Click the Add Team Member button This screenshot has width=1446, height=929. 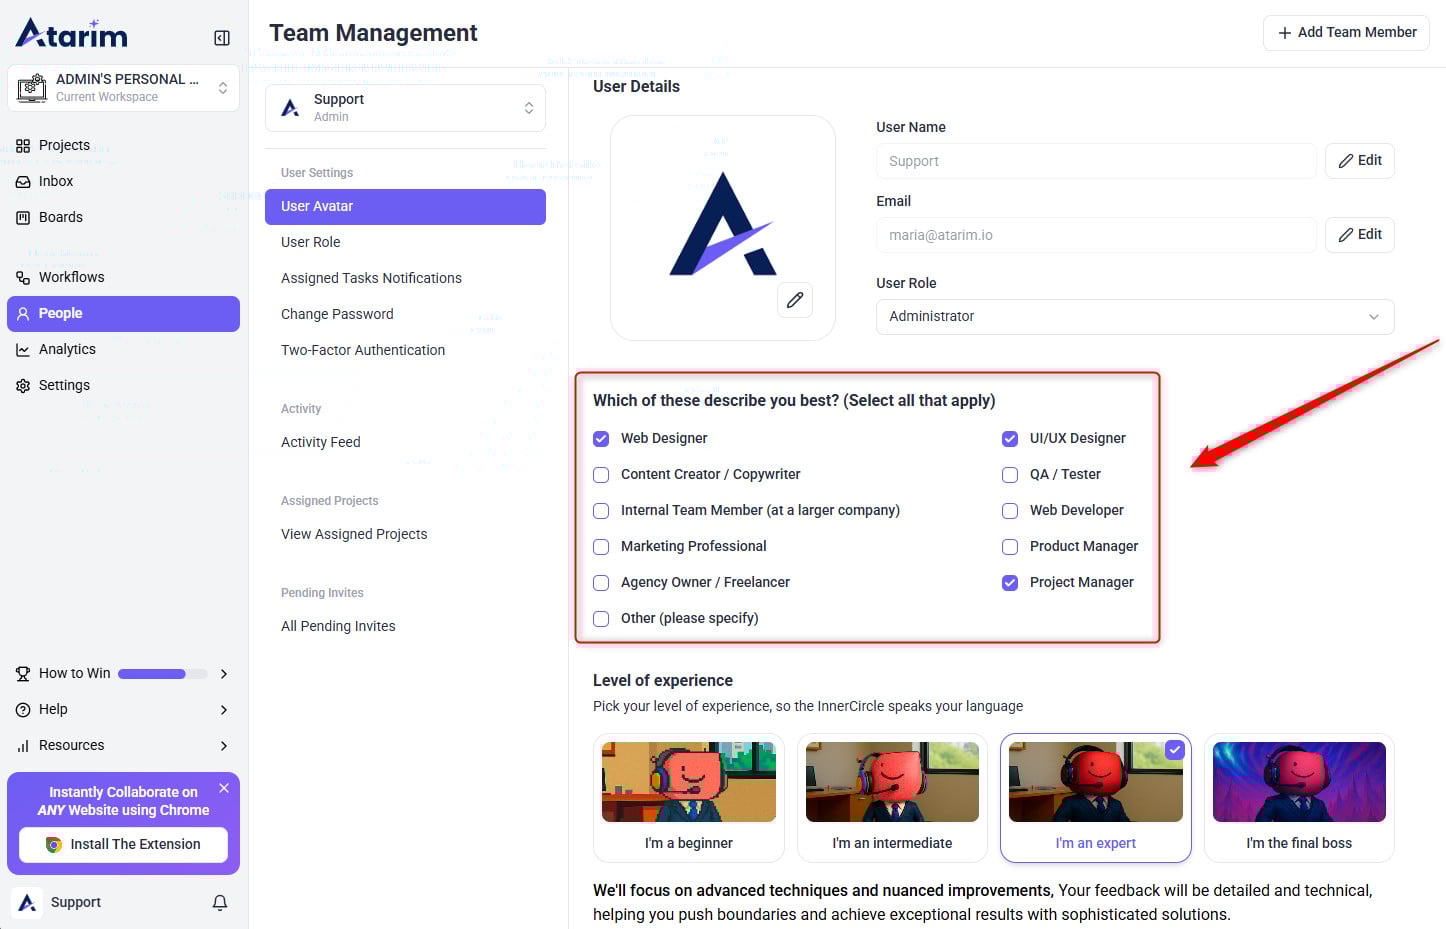click(1346, 32)
